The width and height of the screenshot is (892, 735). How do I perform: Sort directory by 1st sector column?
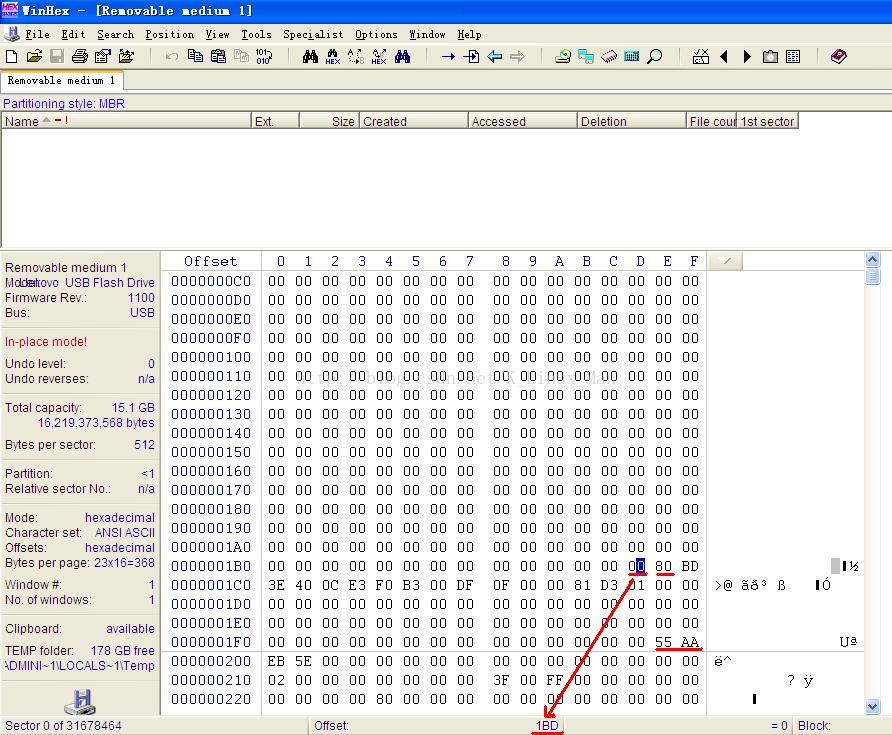pyautogui.click(x=767, y=121)
